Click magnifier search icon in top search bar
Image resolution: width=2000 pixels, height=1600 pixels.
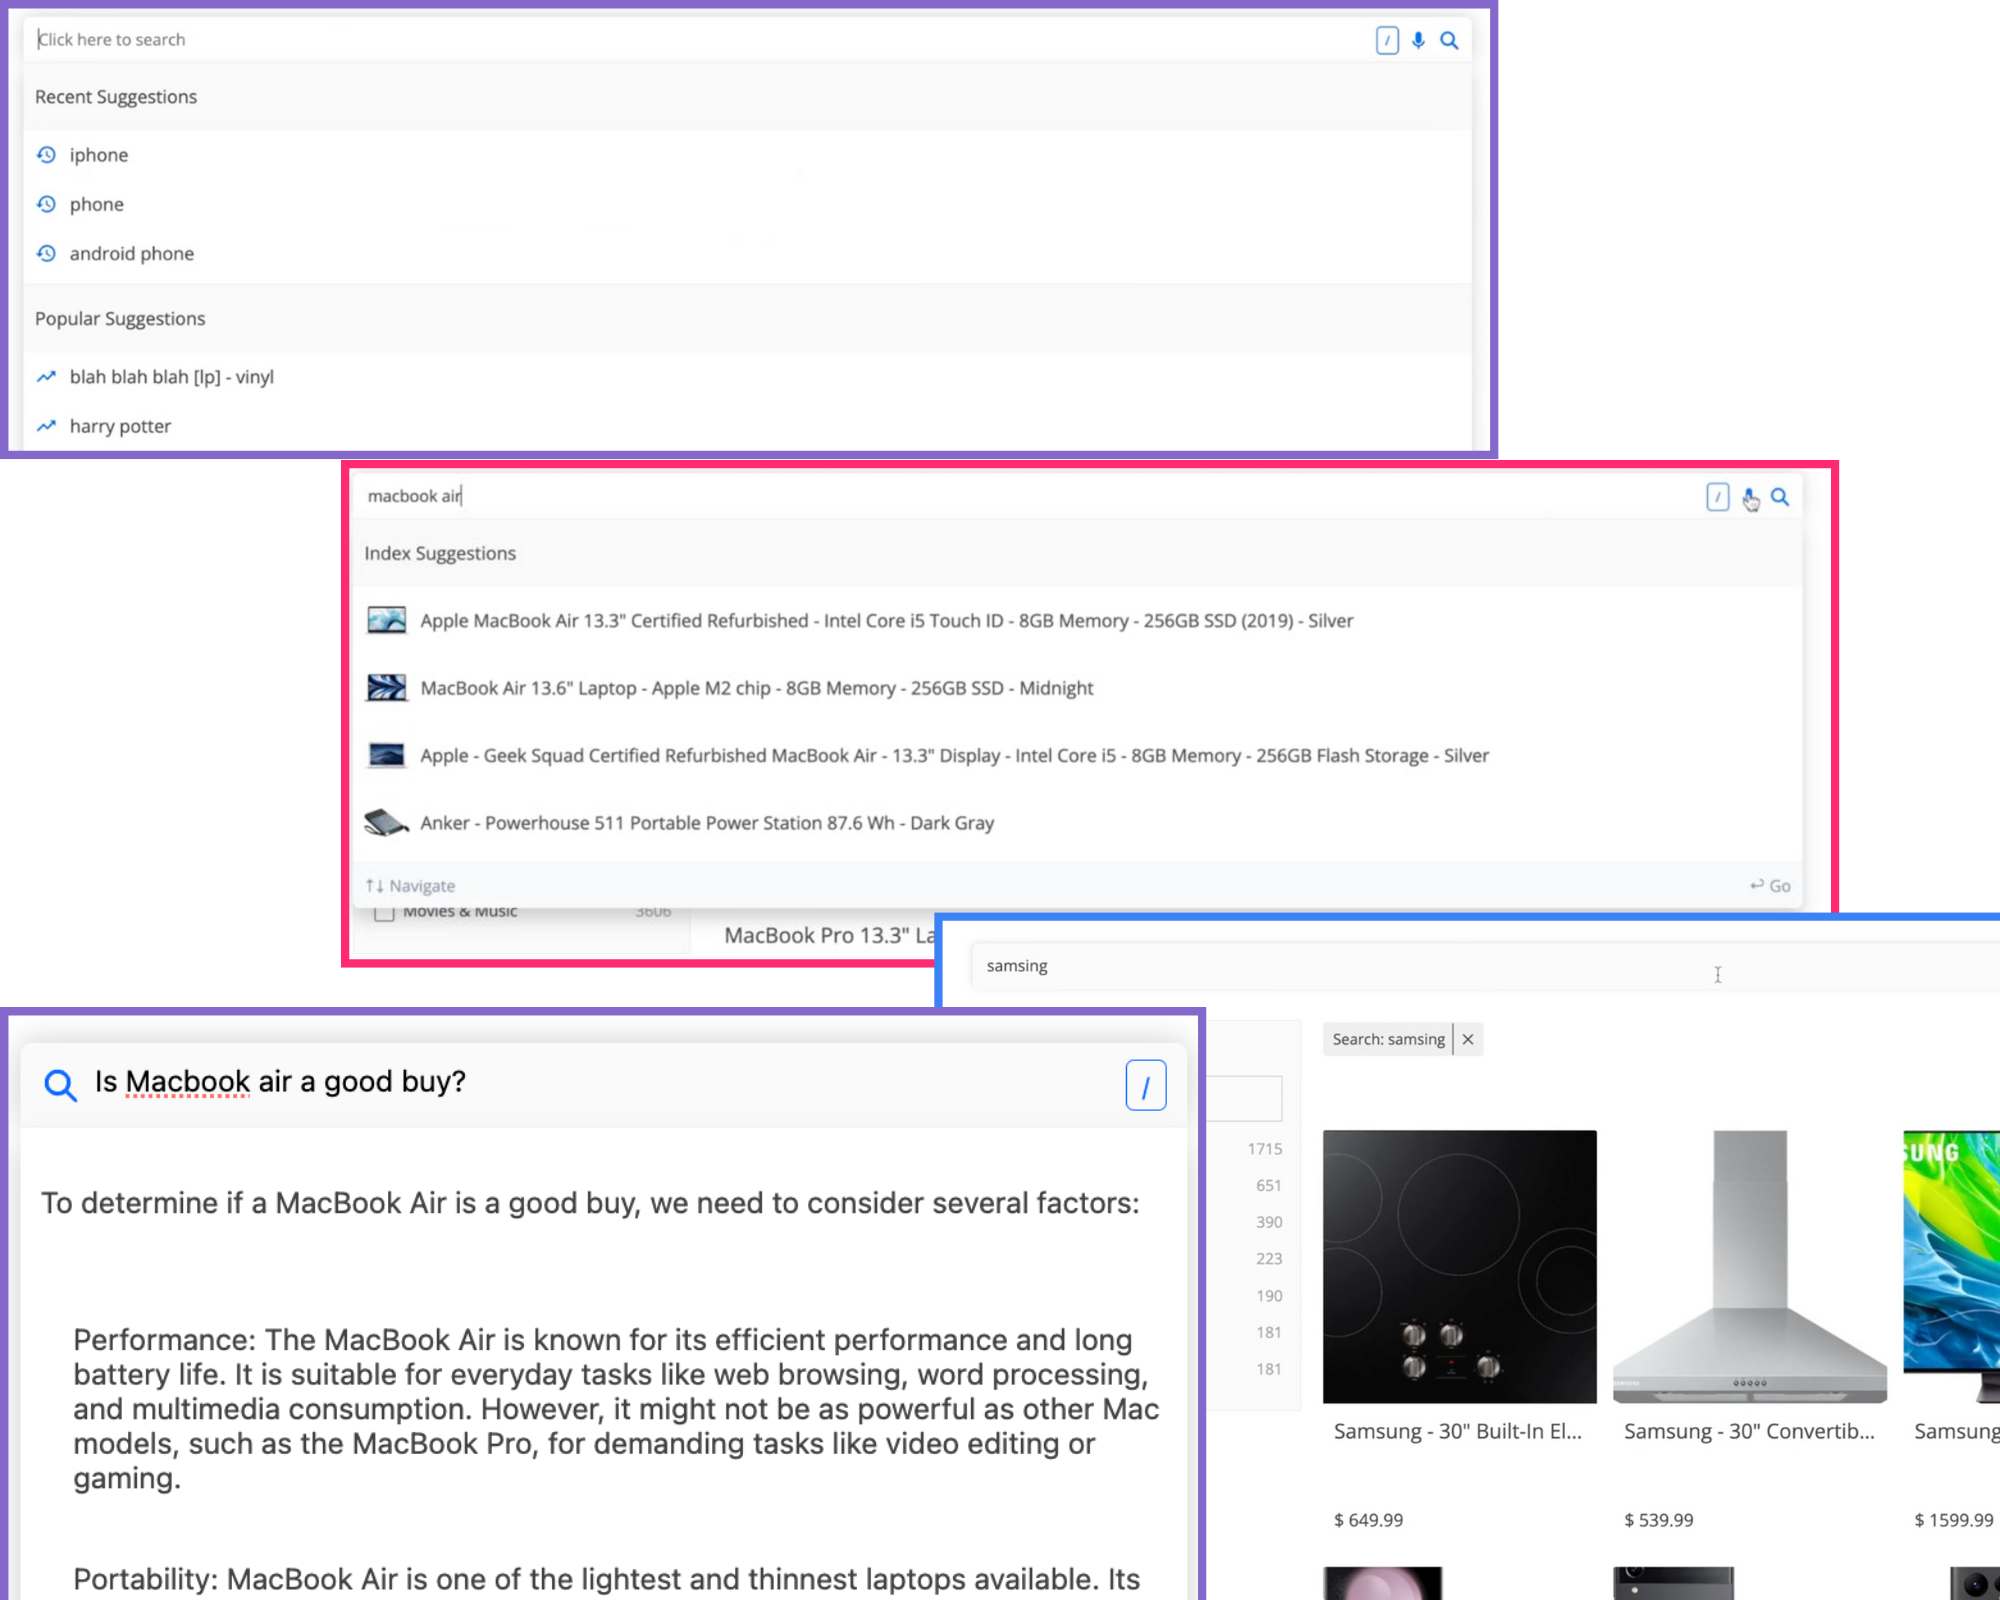1449,40
